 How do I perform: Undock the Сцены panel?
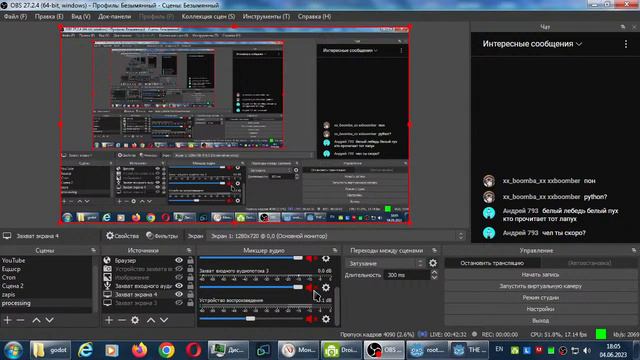click(x=93, y=250)
